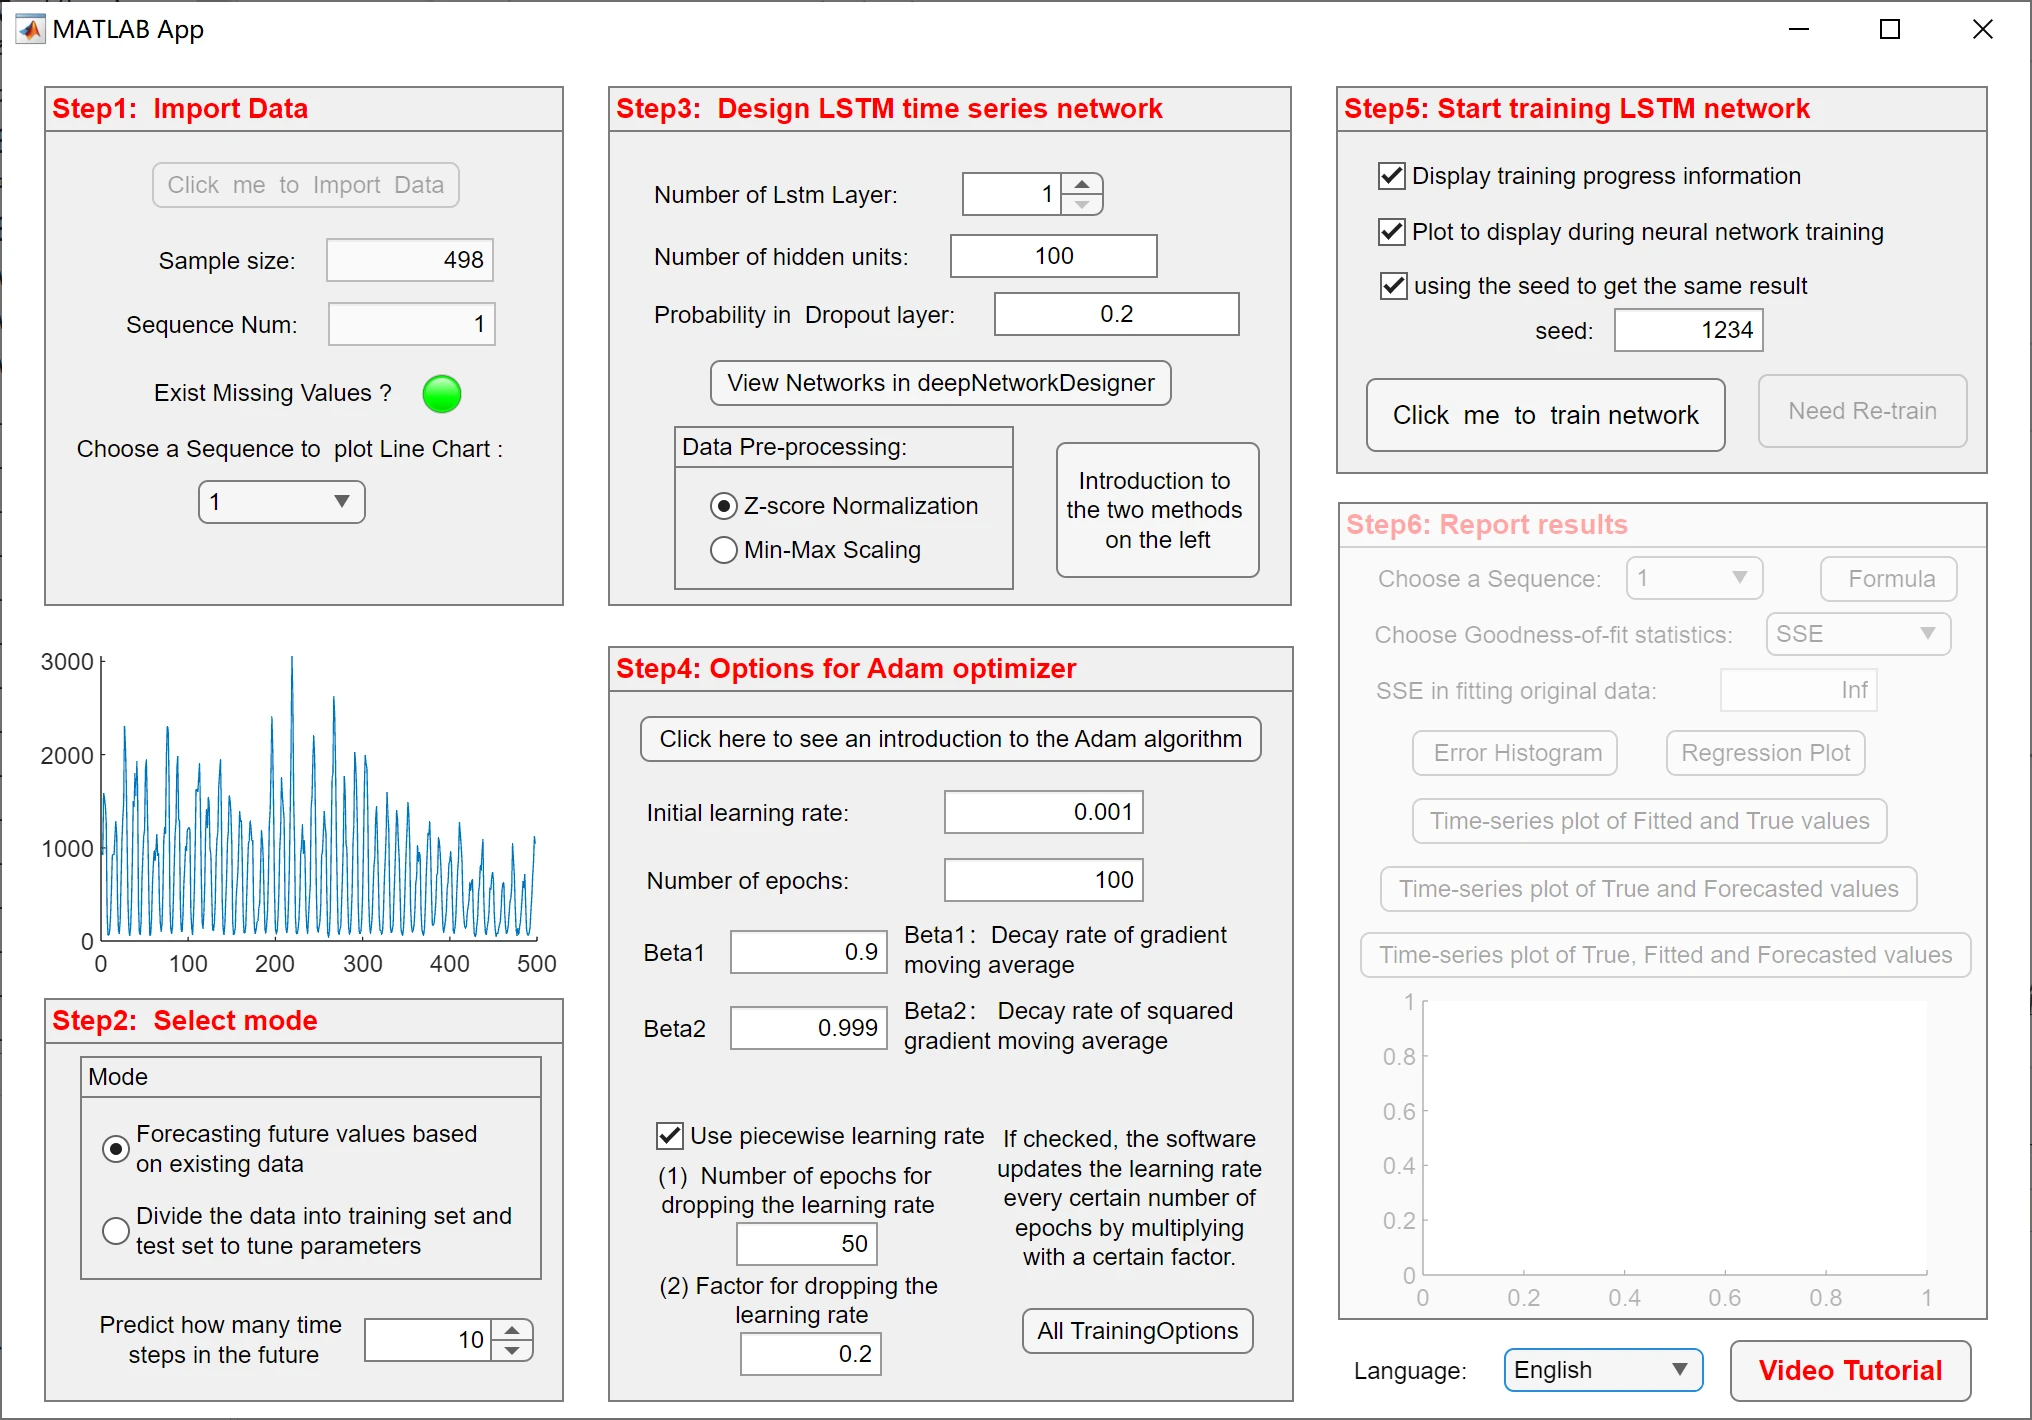Edit the seed value field
Screen dimensions: 2032x1420
1689,330
